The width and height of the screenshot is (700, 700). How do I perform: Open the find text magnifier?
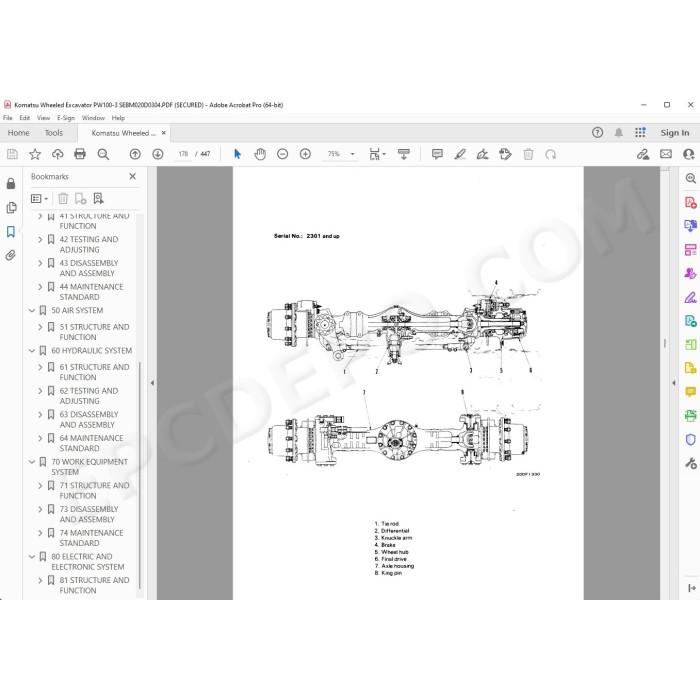click(x=103, y=154)
